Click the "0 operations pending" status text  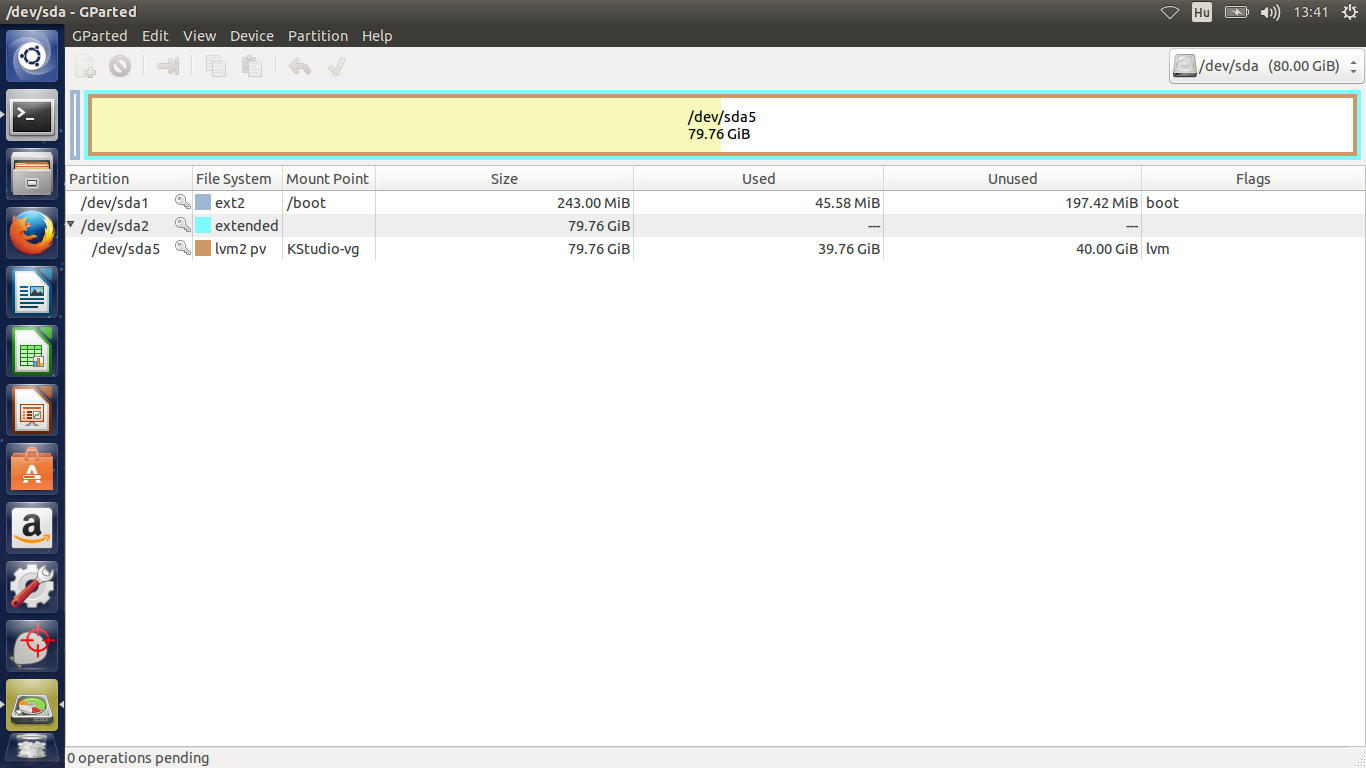138,758
